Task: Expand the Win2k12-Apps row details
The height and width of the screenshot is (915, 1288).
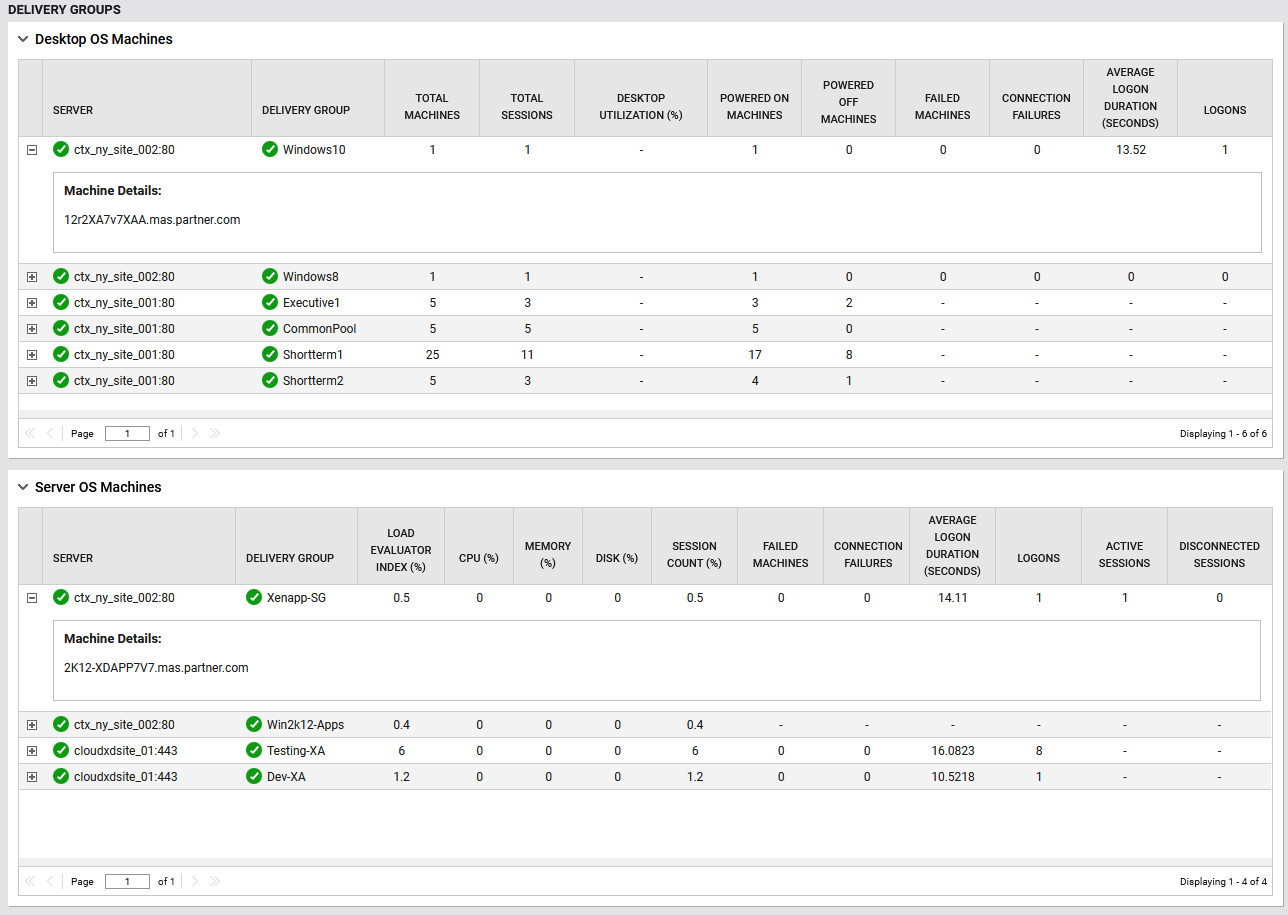Action: (x=31, y=724)
